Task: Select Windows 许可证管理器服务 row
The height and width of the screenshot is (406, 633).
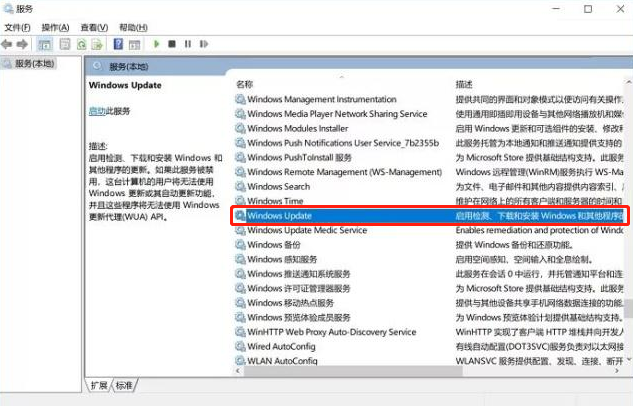Action: click(430, 288)
